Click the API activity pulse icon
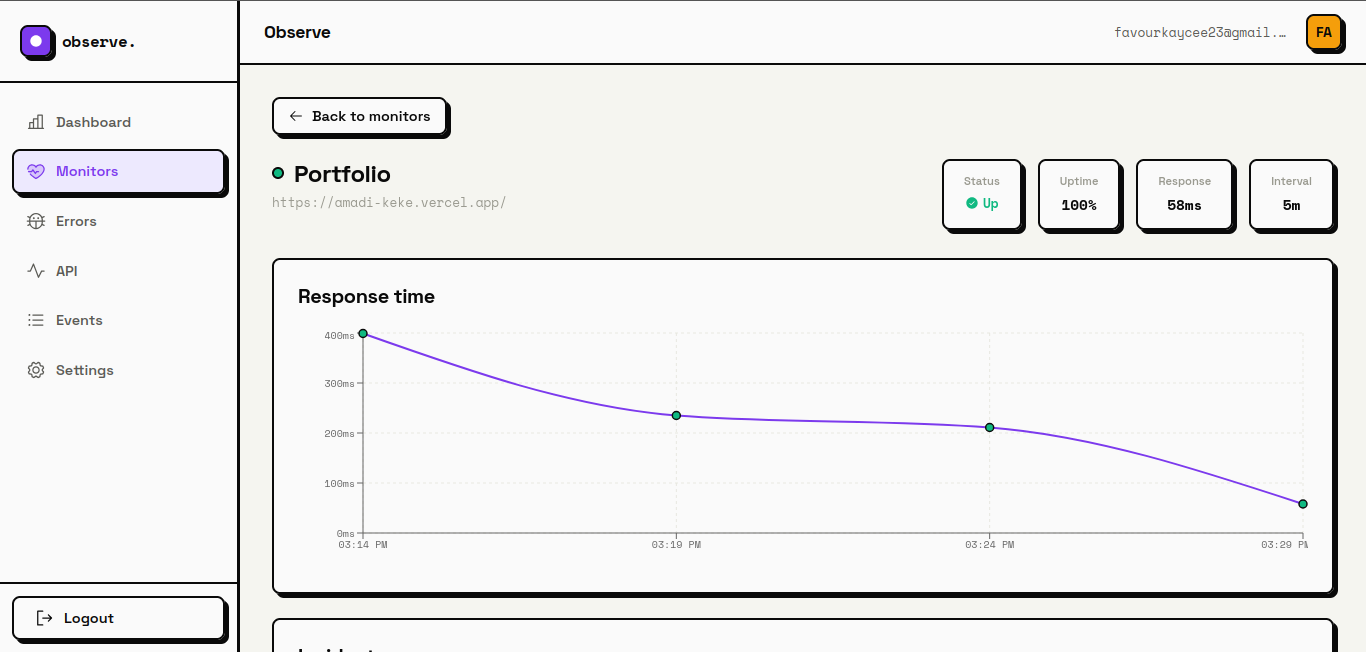The width and height of the screenshot is (1366, 652). click(x=36, y=271)
